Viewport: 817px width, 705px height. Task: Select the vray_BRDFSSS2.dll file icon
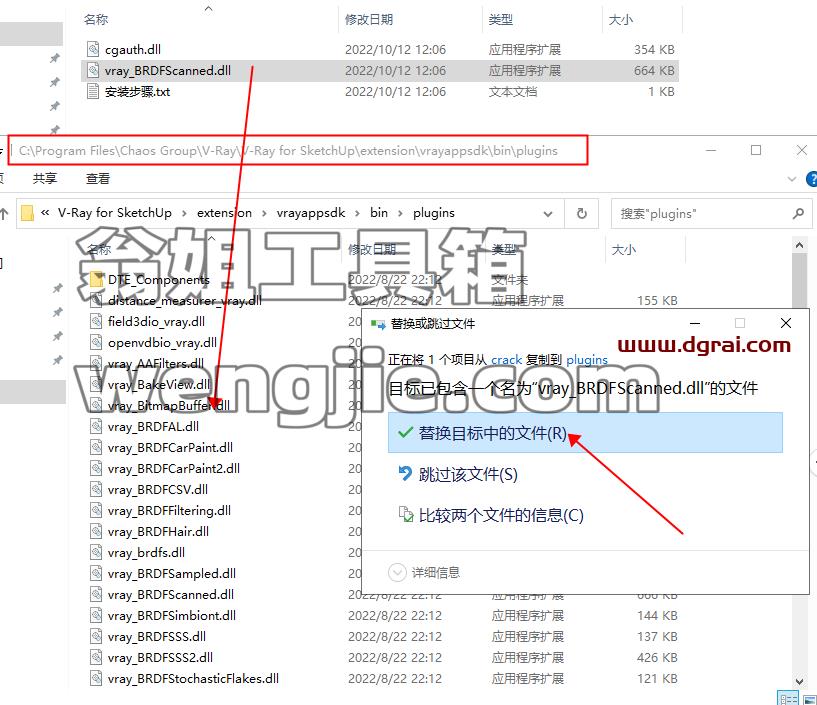[x=96, y=658]
